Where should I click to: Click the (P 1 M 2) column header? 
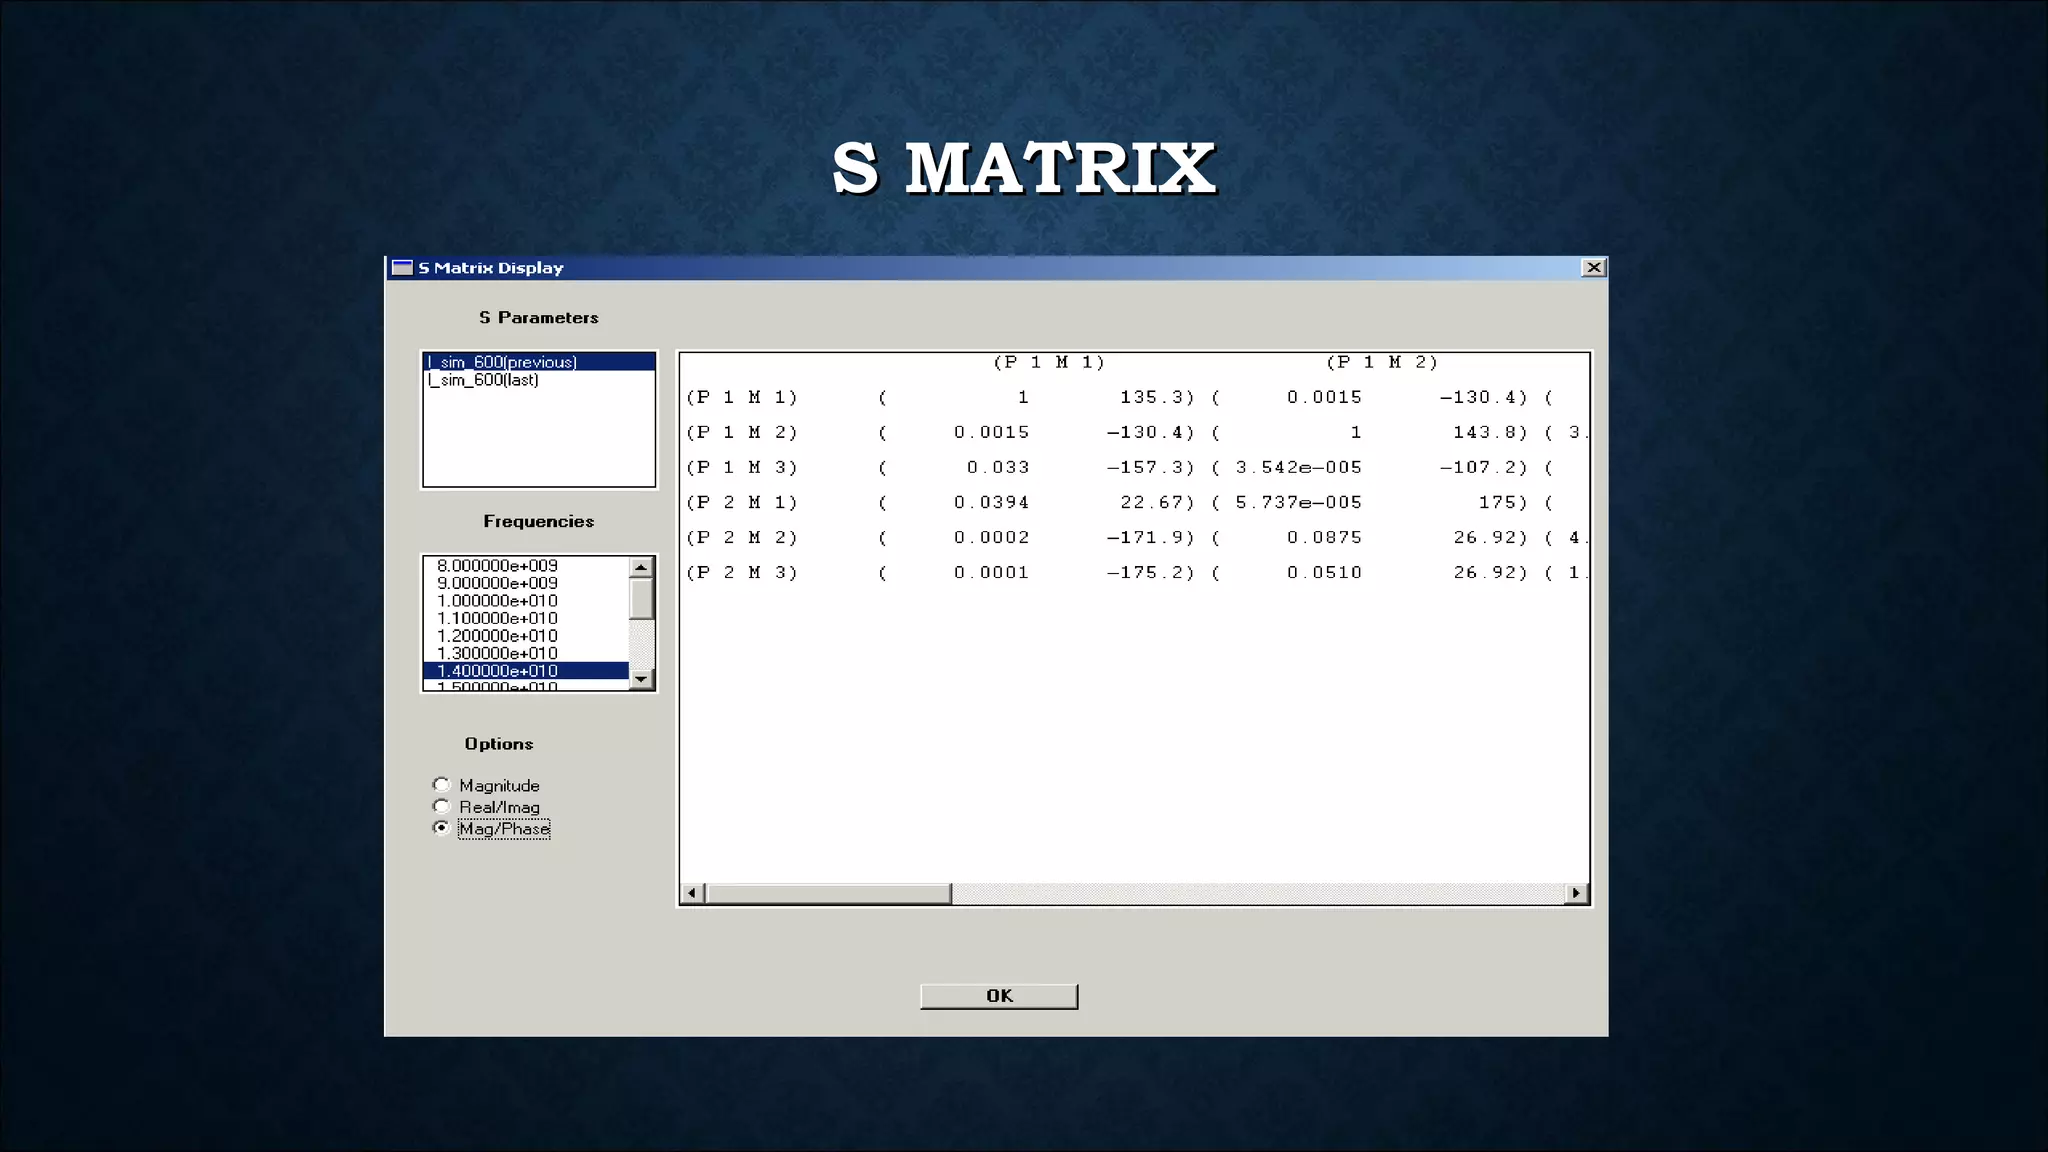(1382, 362)
